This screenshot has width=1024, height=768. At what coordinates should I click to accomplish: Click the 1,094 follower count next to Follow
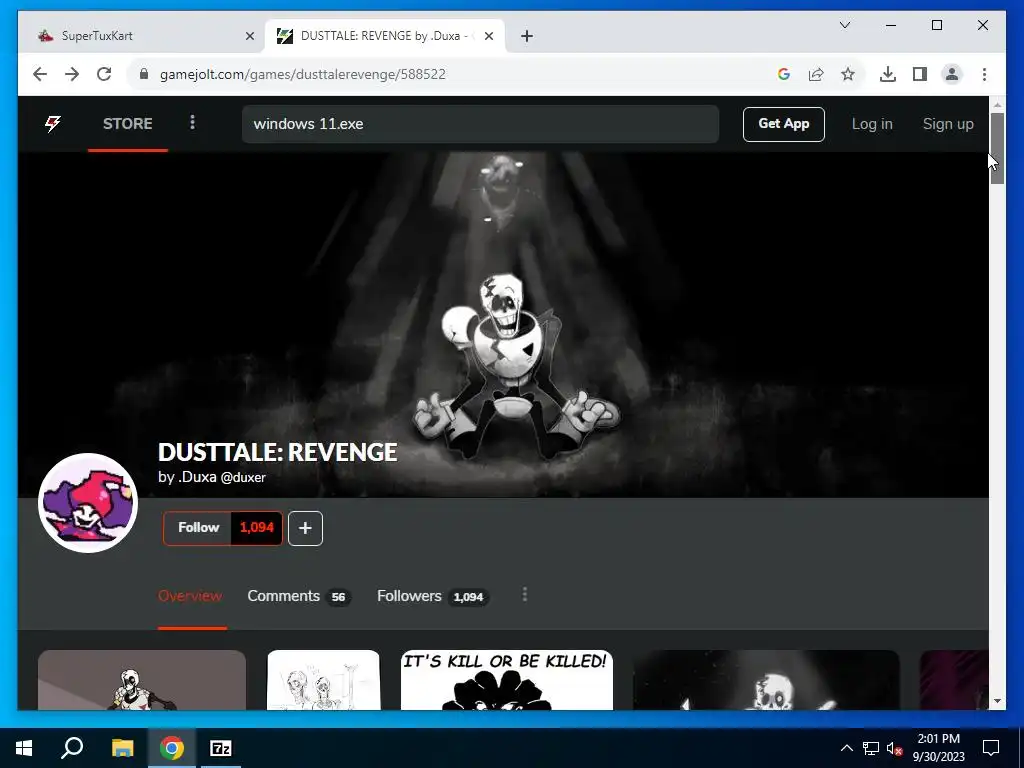[257, 528]
